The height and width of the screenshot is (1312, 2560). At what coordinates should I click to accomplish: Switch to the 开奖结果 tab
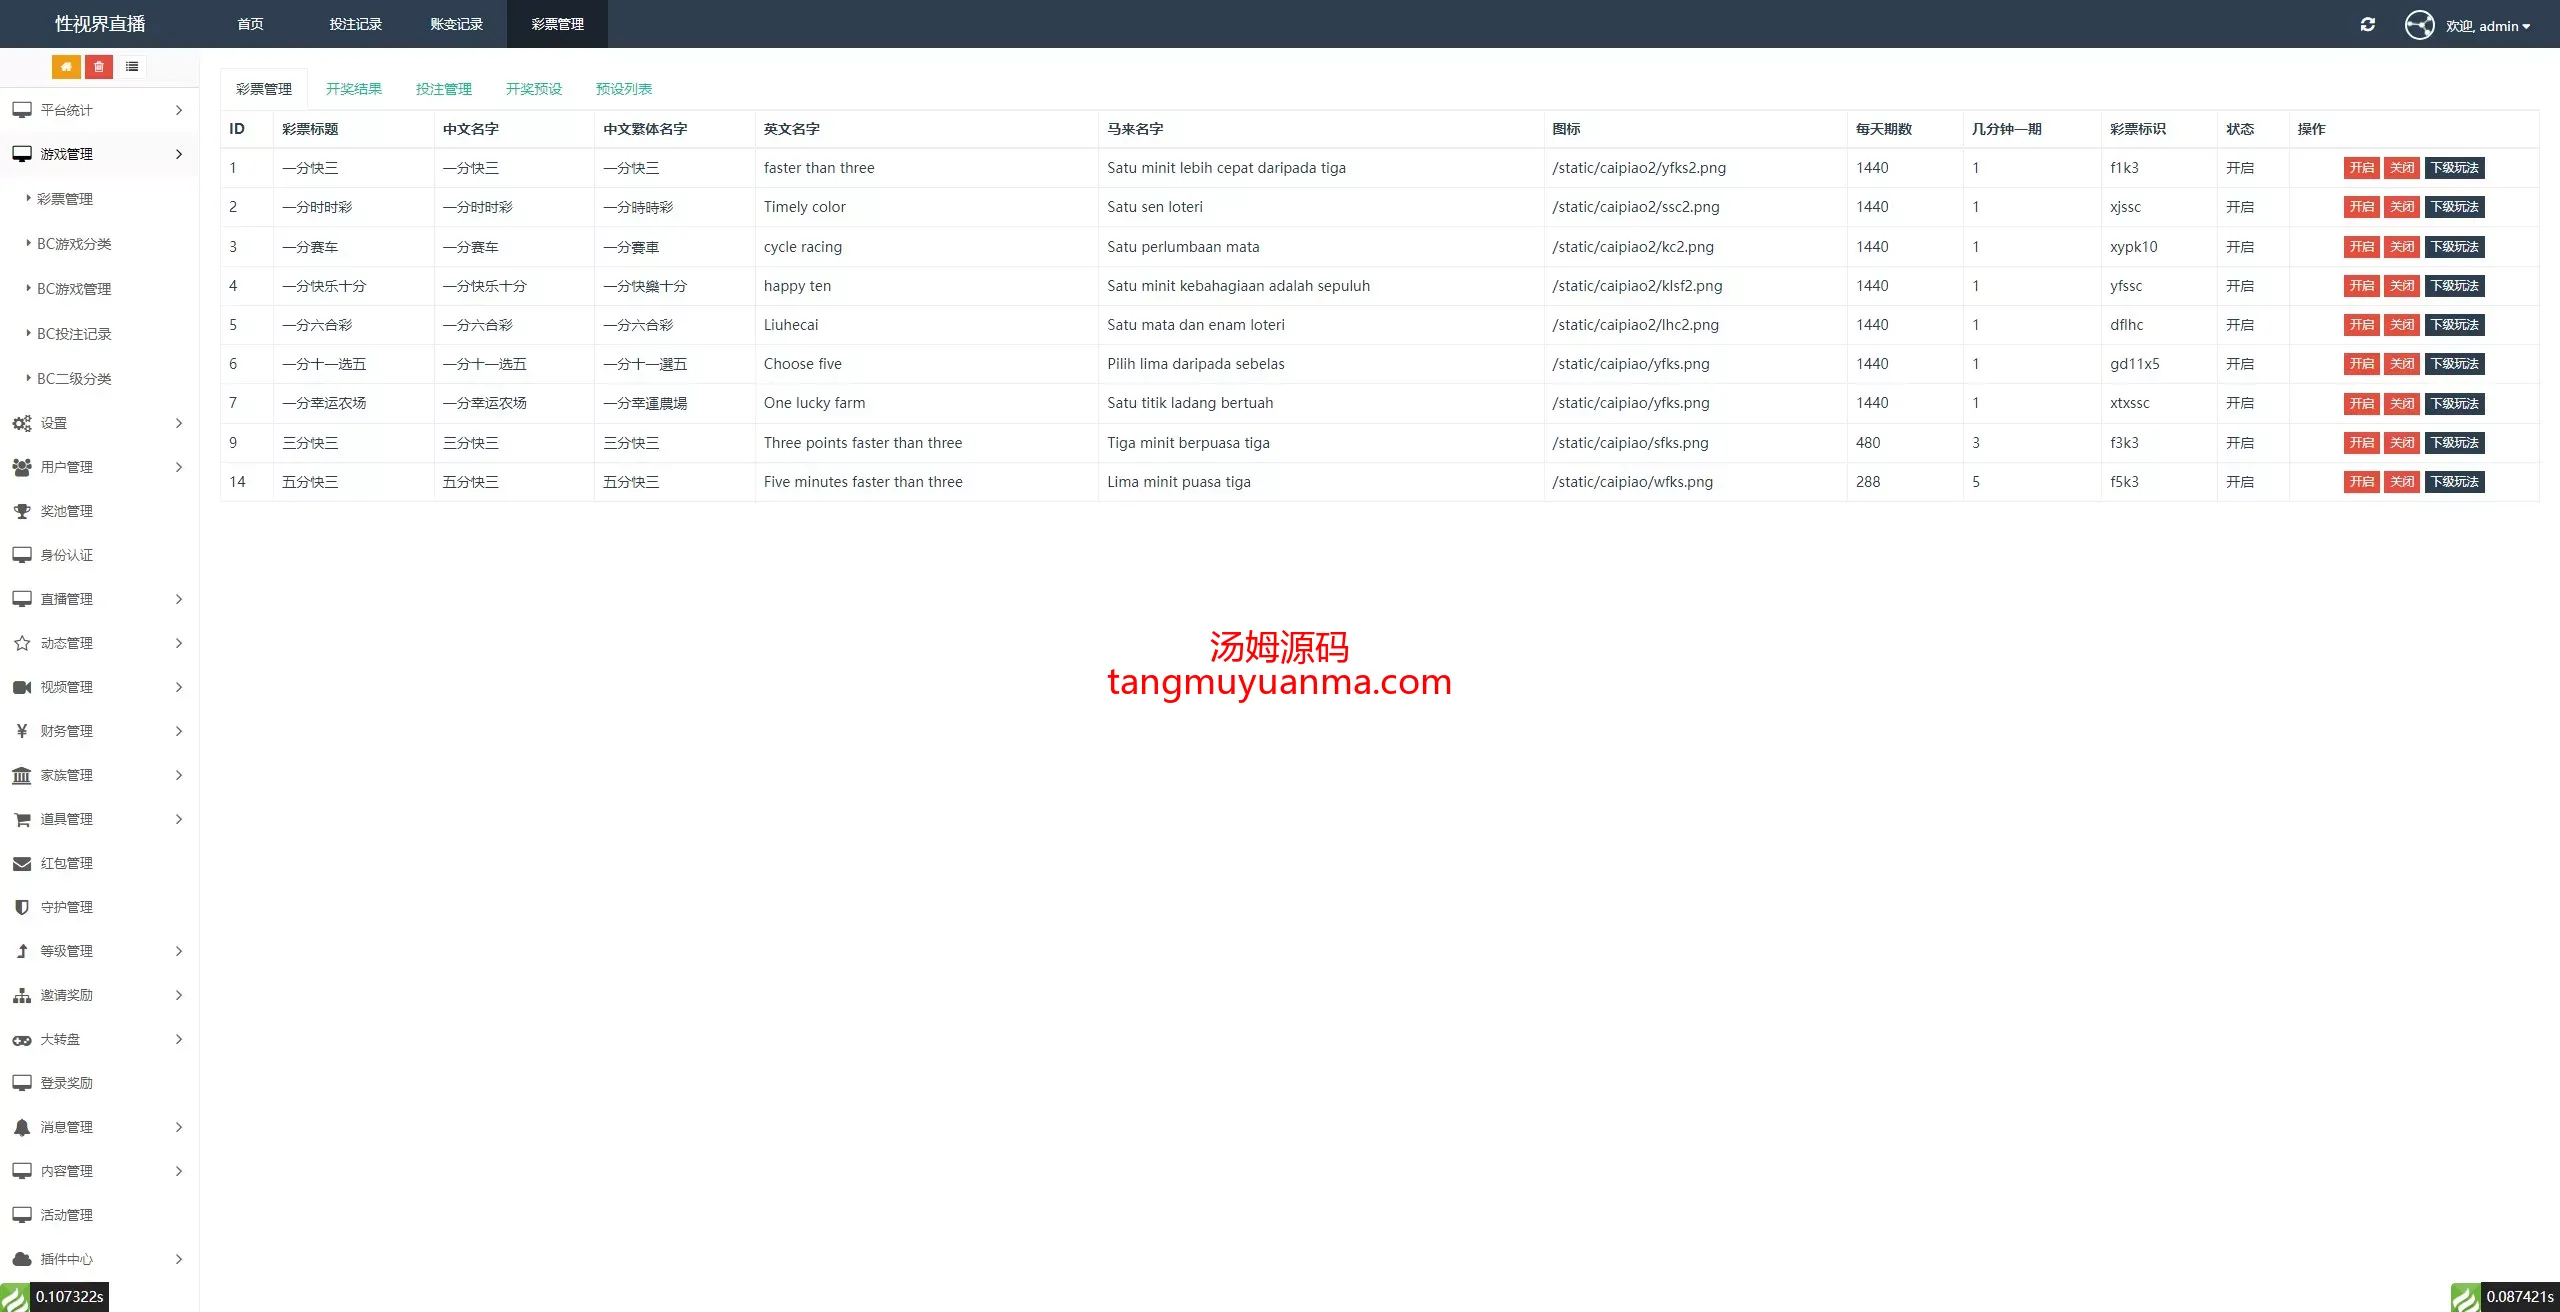click(x=354, y=89)
